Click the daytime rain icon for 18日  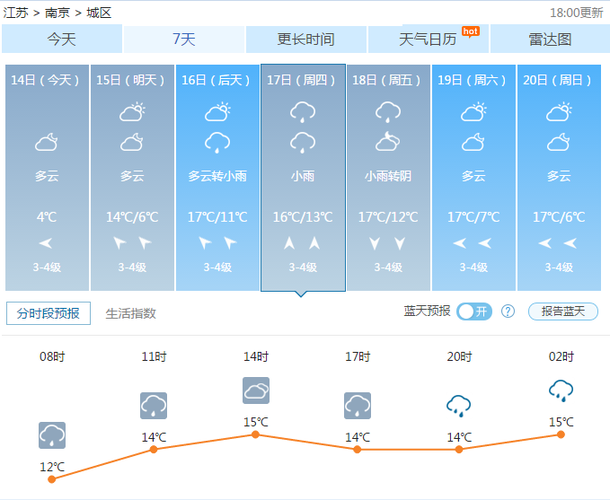(388, 112)
